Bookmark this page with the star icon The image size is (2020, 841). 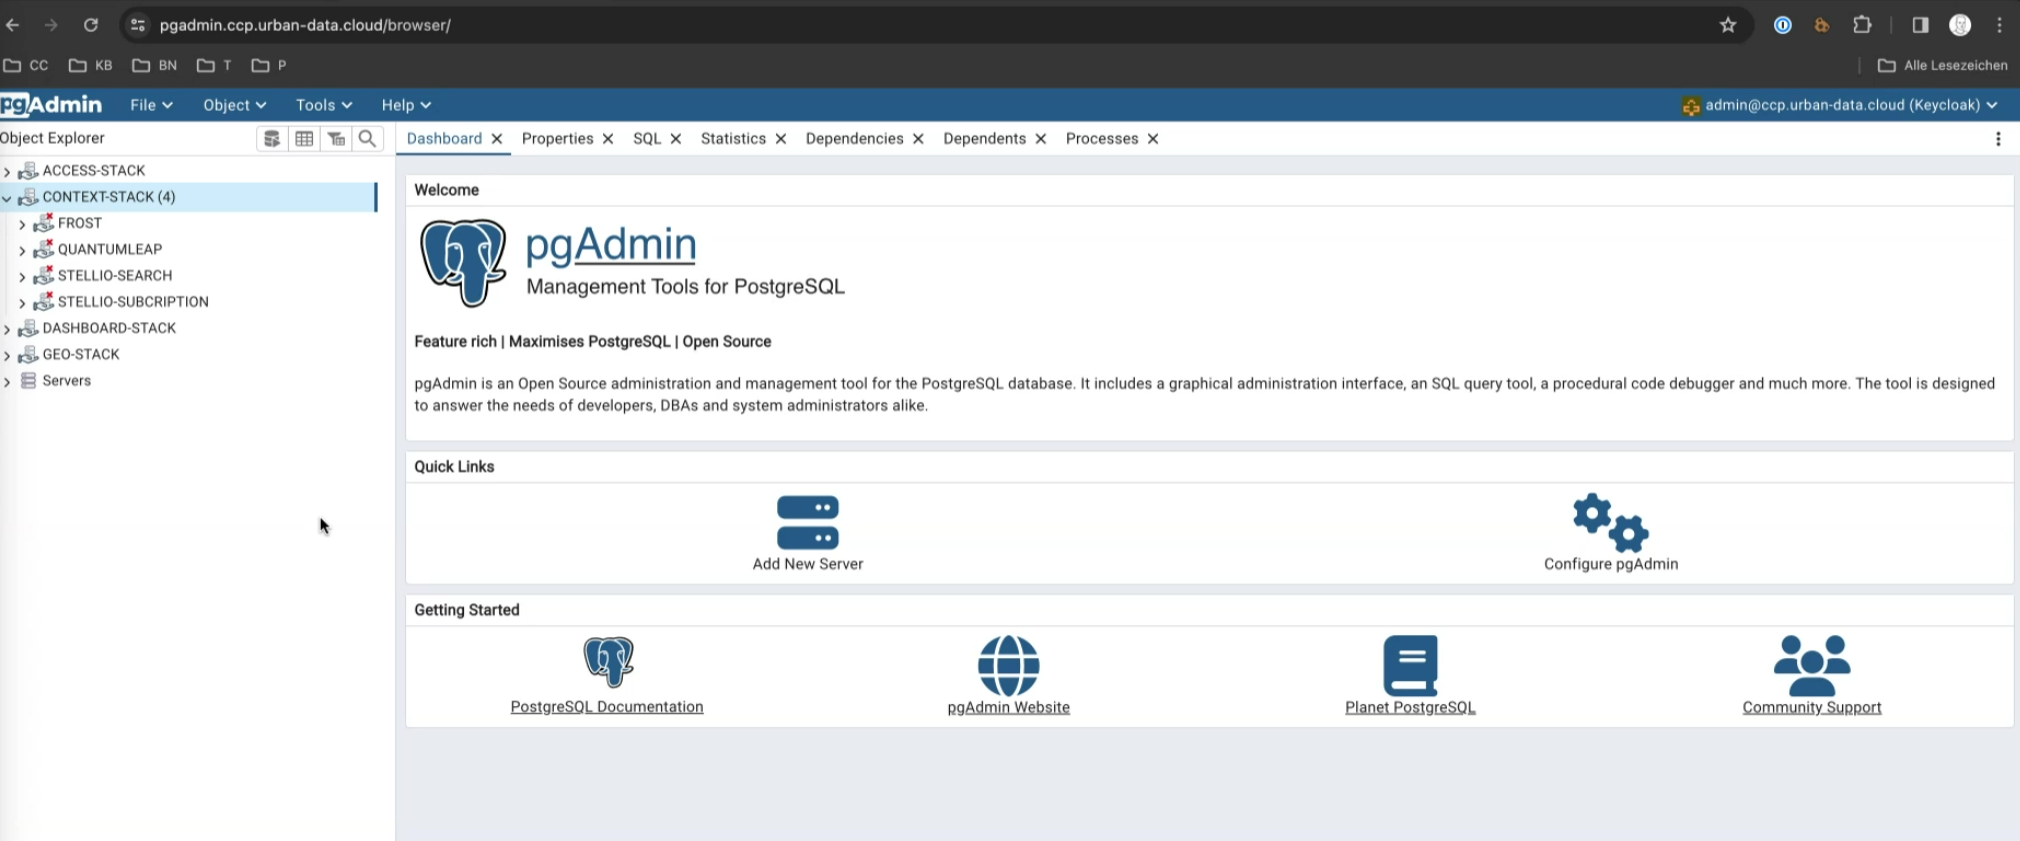point(1728,25)
